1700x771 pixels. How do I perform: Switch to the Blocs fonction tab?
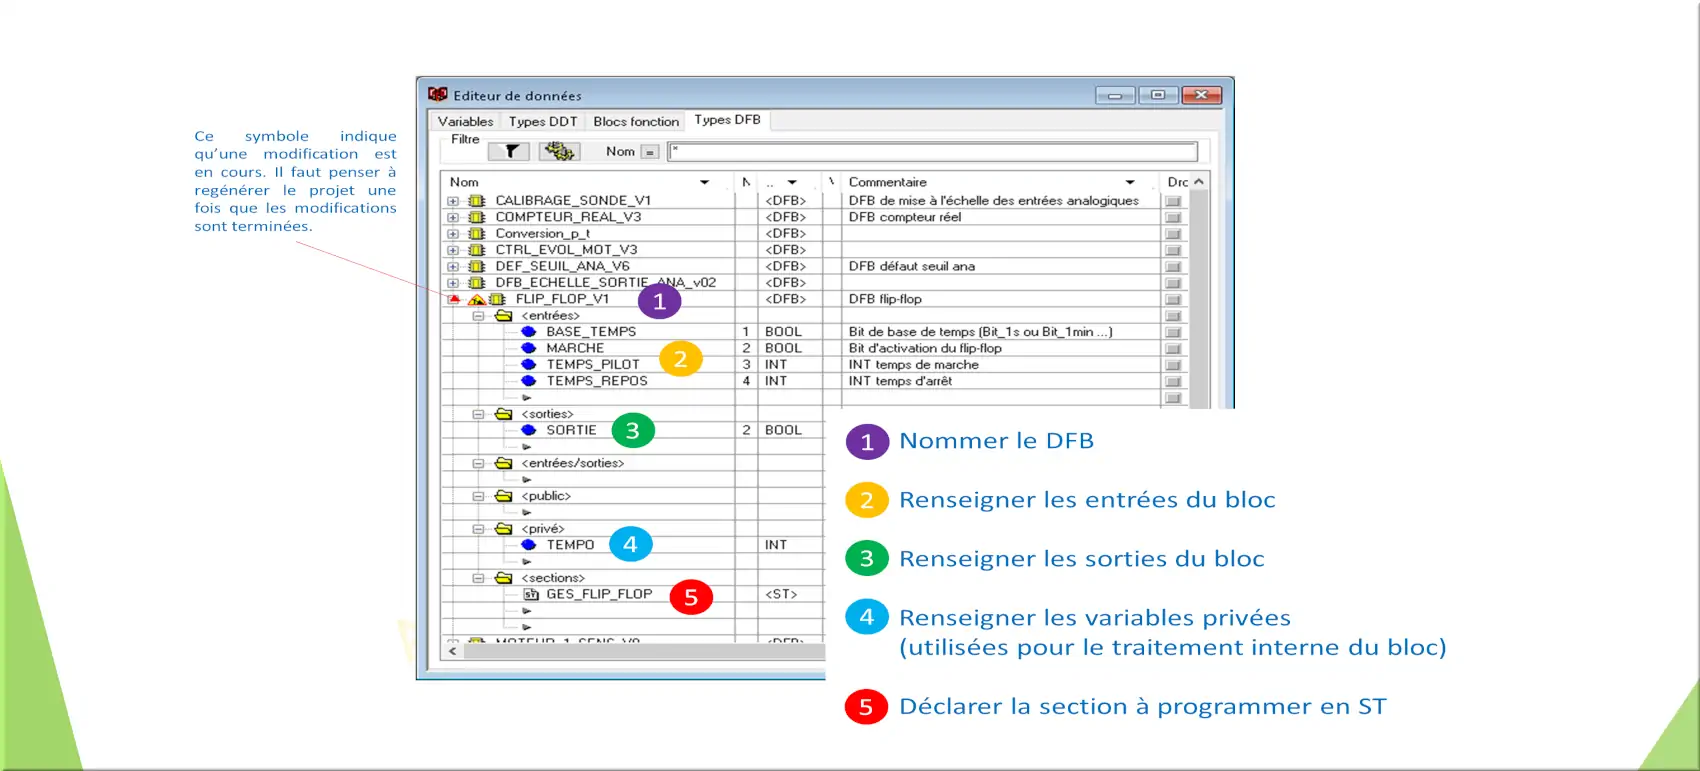pyautogui.click(x=636, y=121)
